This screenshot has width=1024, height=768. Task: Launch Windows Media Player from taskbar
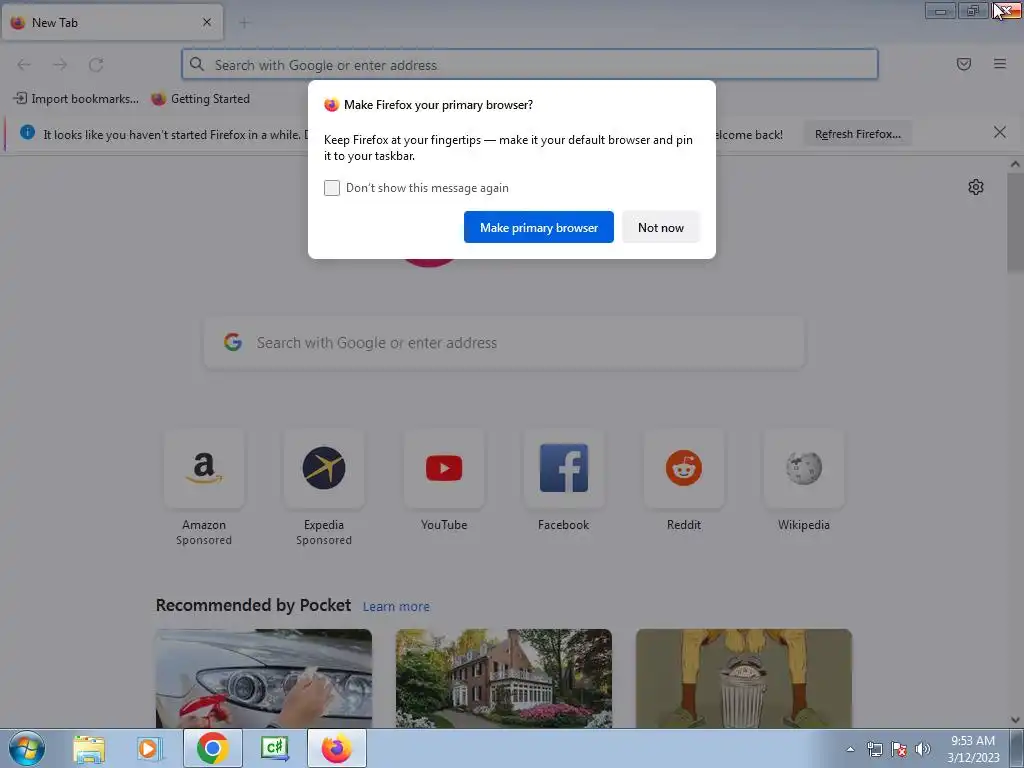pyautogui.click(x=148, y=749)
